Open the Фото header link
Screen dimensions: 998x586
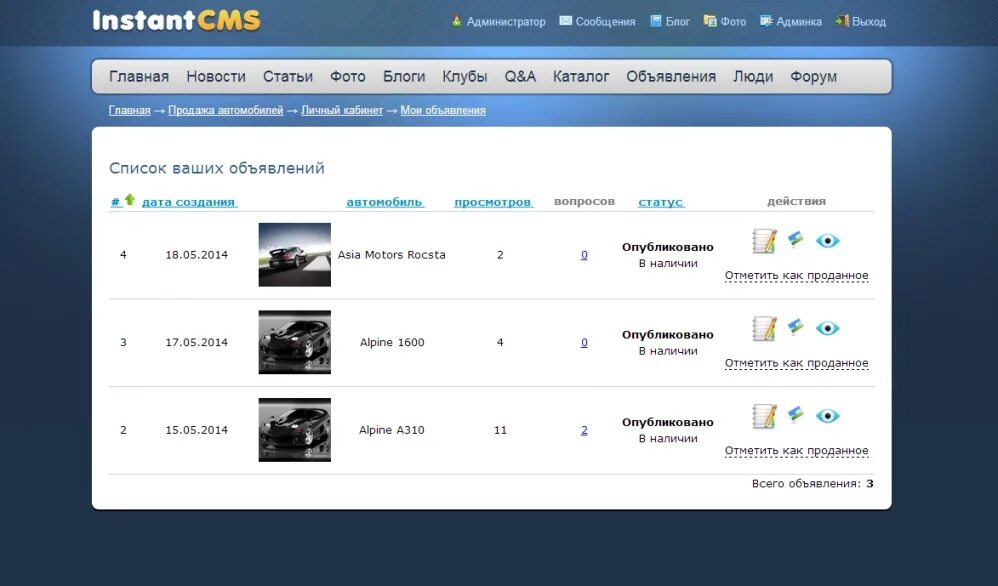click(x=733, y=22)
